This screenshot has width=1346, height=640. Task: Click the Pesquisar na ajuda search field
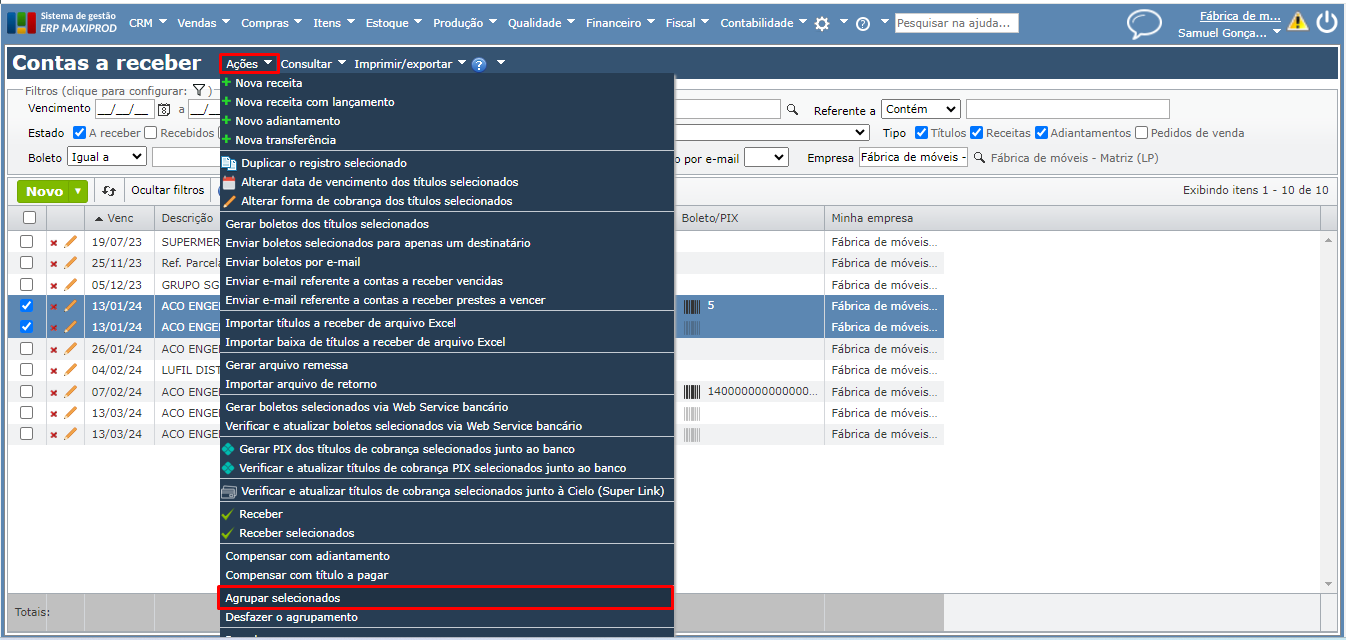click(x=956, y=23)
